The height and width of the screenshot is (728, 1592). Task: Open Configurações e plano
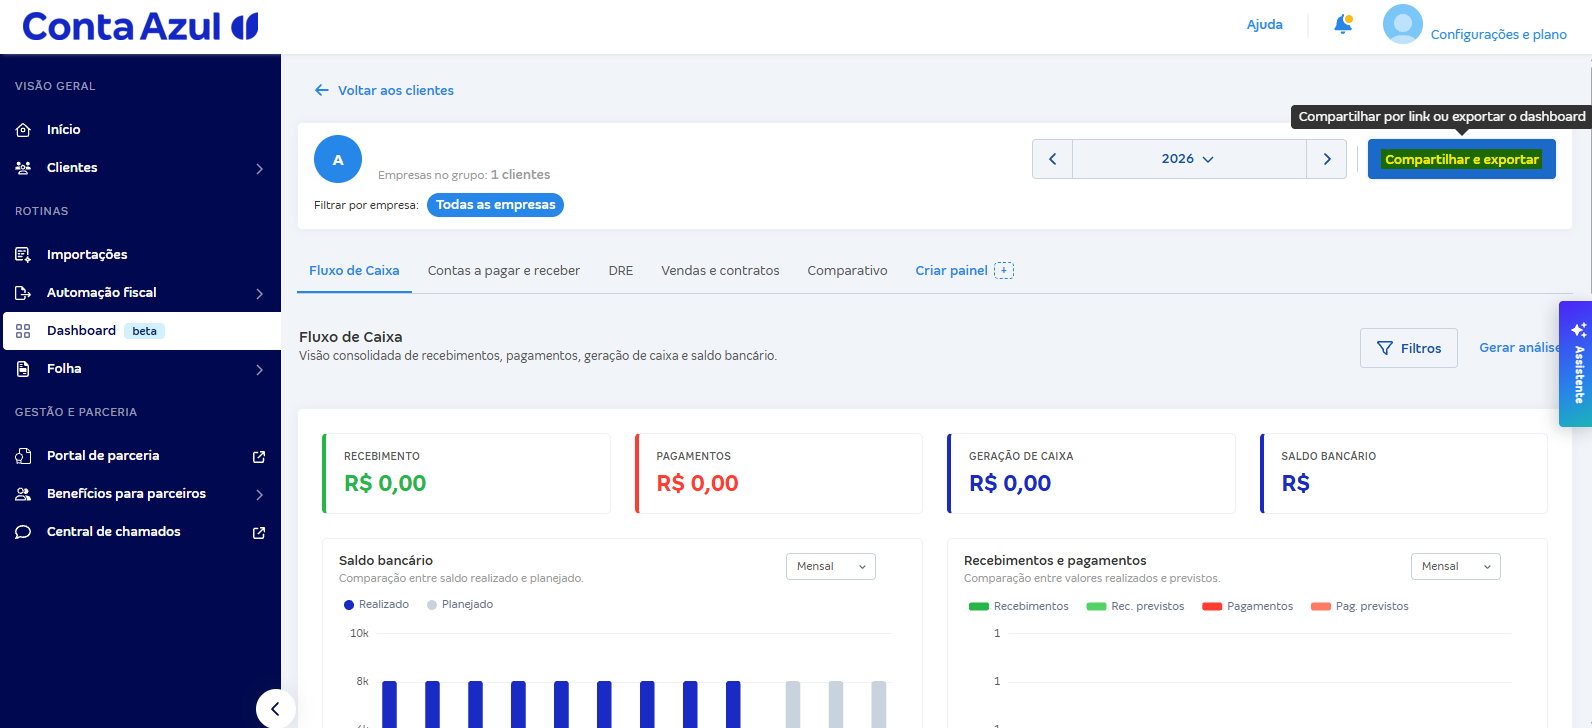[1498, 34]
